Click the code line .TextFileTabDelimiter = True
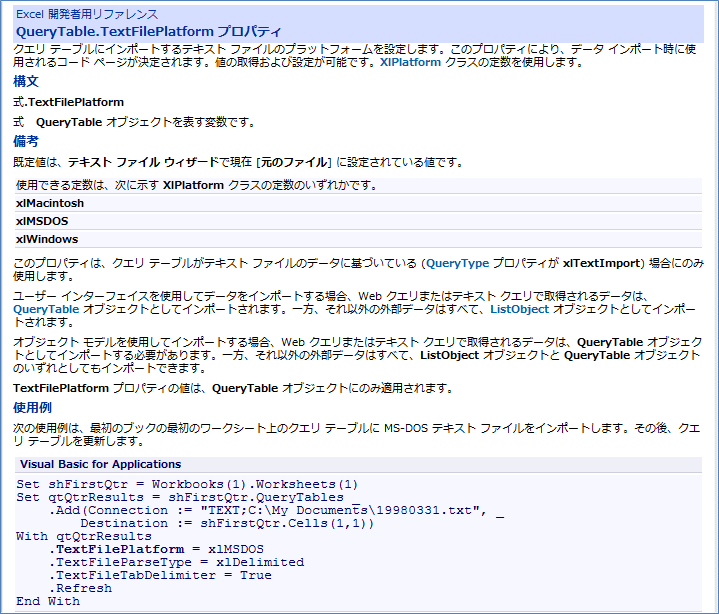This screenshot has width=719, height=614. point(160,575)
